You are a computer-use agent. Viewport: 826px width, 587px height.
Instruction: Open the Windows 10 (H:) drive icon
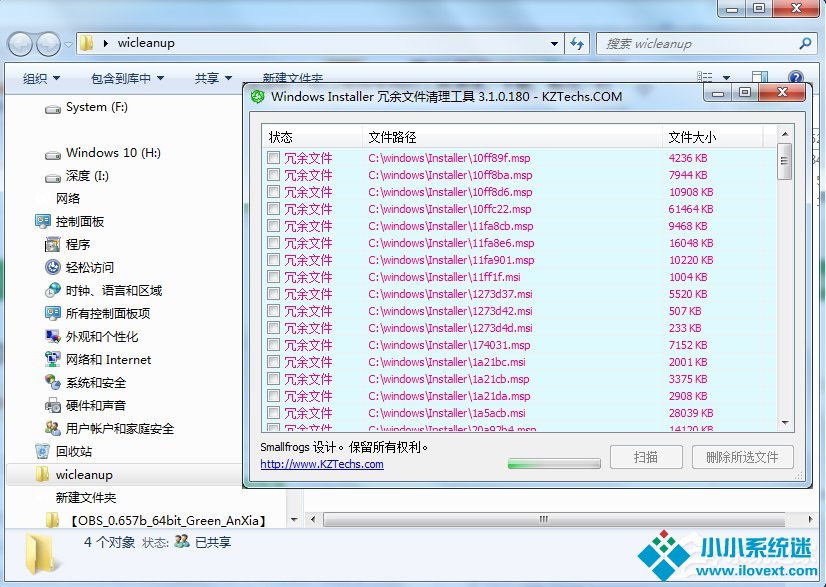(53, 154)
